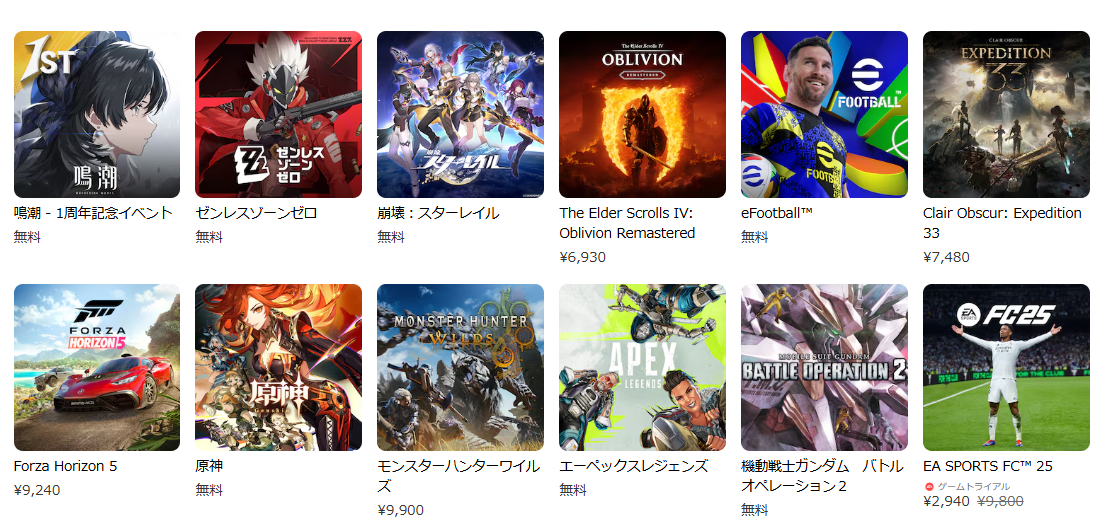This screenshot has height=530, width=1112.
Task: Open the 'Forza Horizon 5' title link
Action: [x=65, y=466]
